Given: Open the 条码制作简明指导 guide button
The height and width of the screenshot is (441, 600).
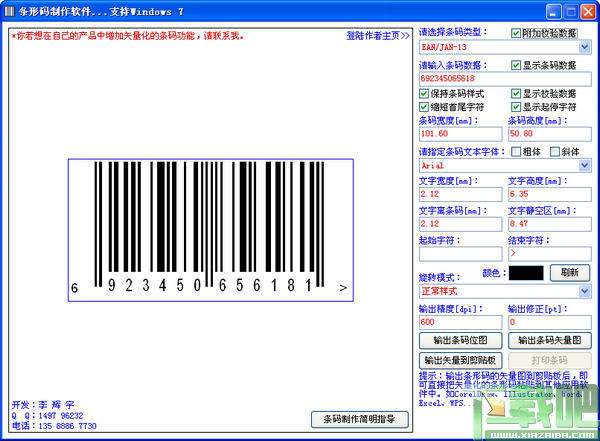Looking at the screenshot, I should [x=360, y=419].
